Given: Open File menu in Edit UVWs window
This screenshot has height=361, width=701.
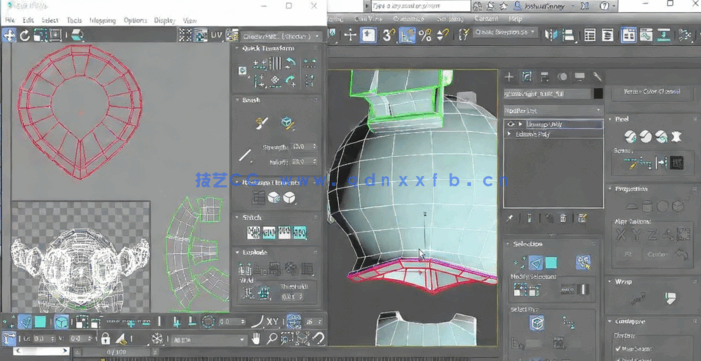Looking at the screenshot, I should pos(9,20).
